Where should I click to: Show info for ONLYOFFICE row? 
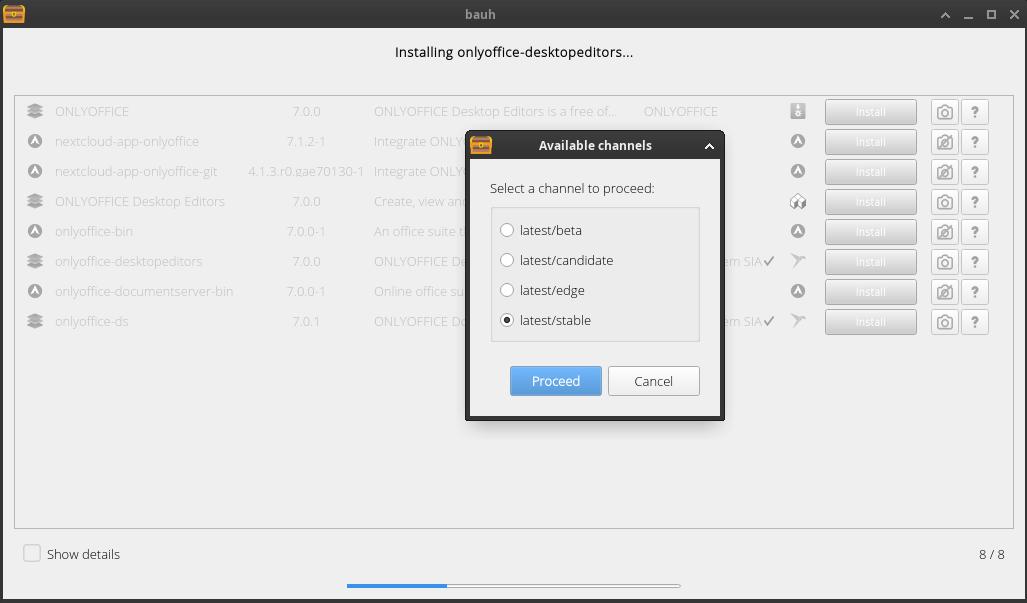click(x=975, y=112)
